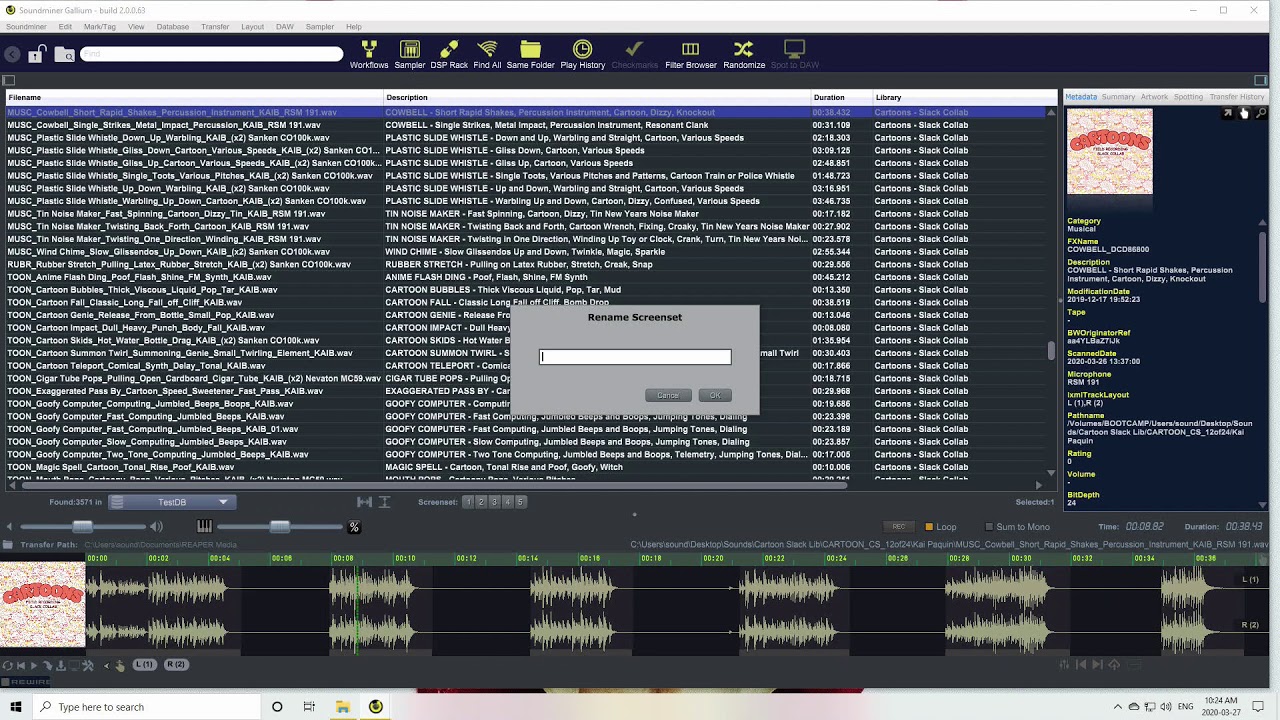
Task: Click the return-to-start transport button
Action: coord(21,665)
